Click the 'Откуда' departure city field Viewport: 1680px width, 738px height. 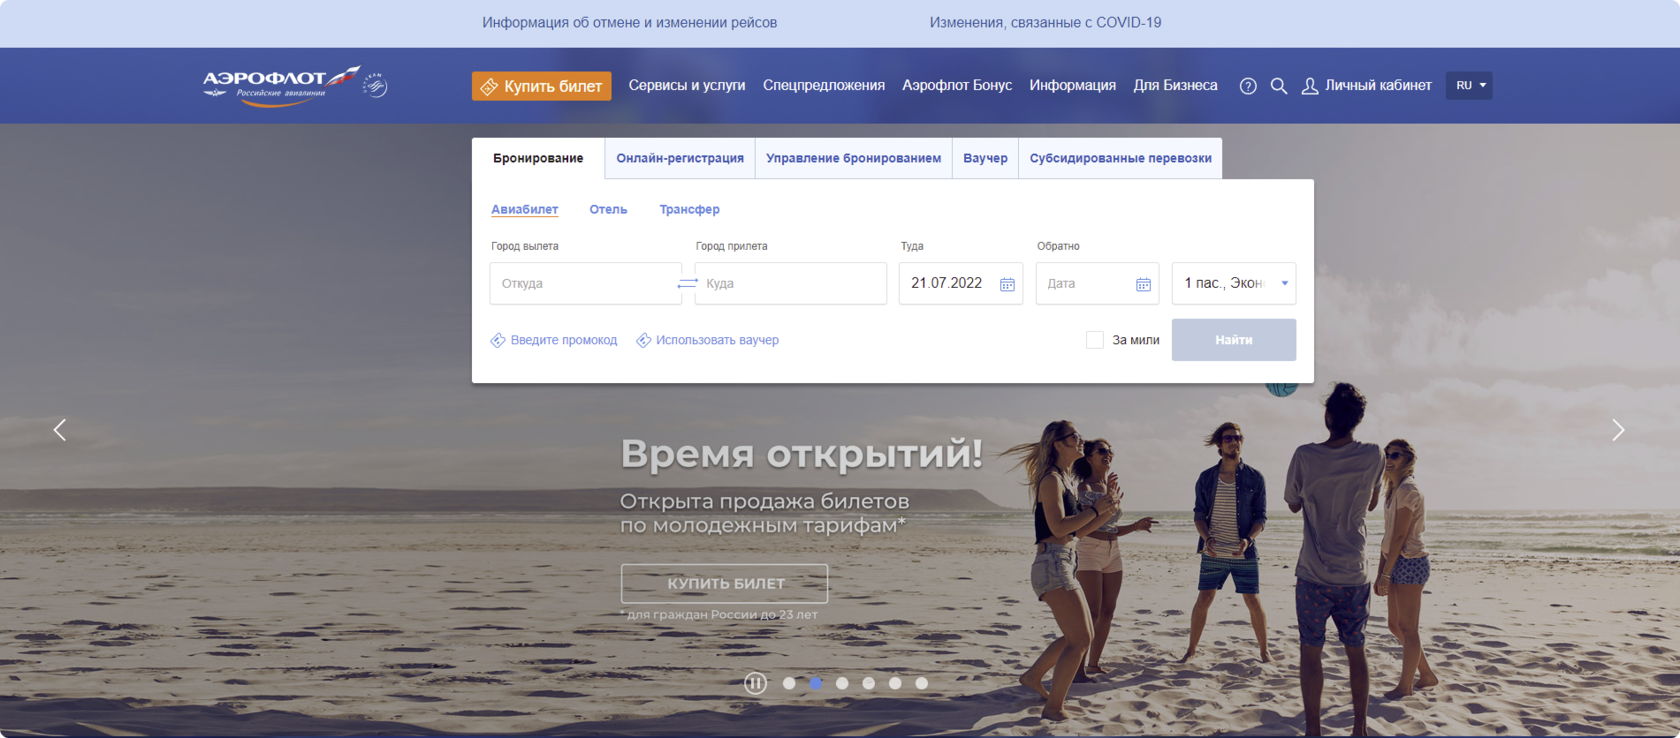coord(585,283)
